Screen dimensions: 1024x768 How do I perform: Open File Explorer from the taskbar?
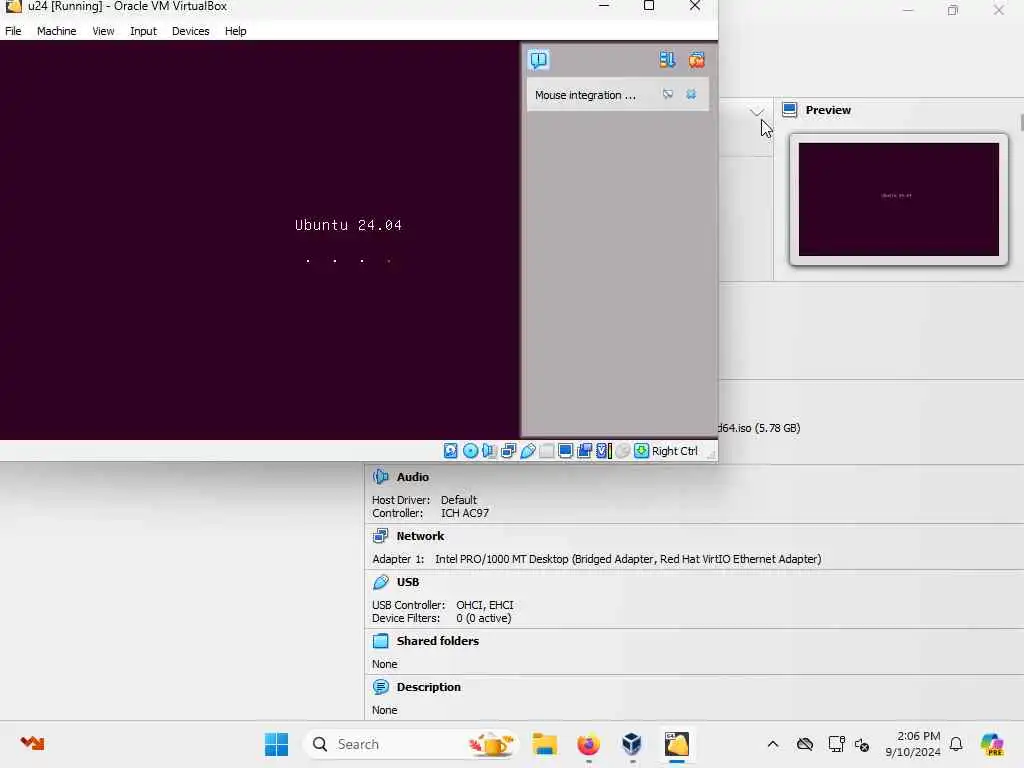pos(544,744)
